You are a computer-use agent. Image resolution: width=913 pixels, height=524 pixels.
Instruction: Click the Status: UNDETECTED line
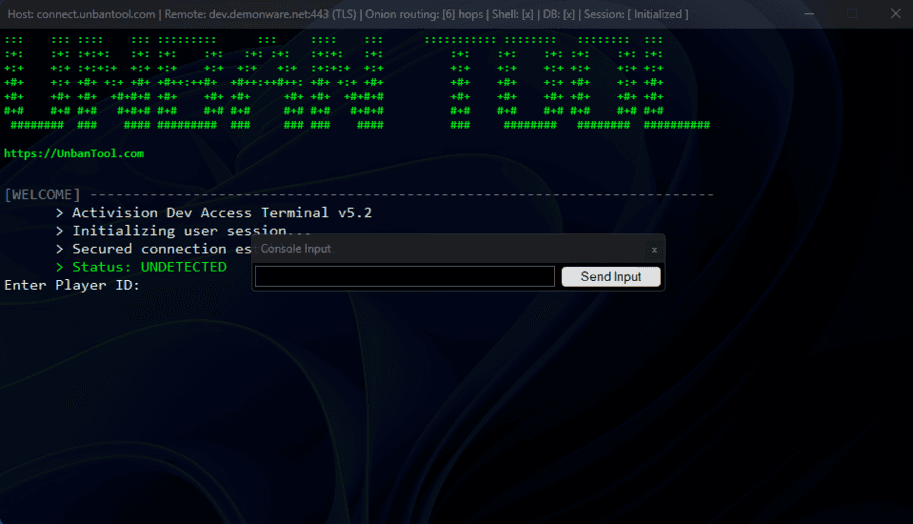[x=141, y=267]
